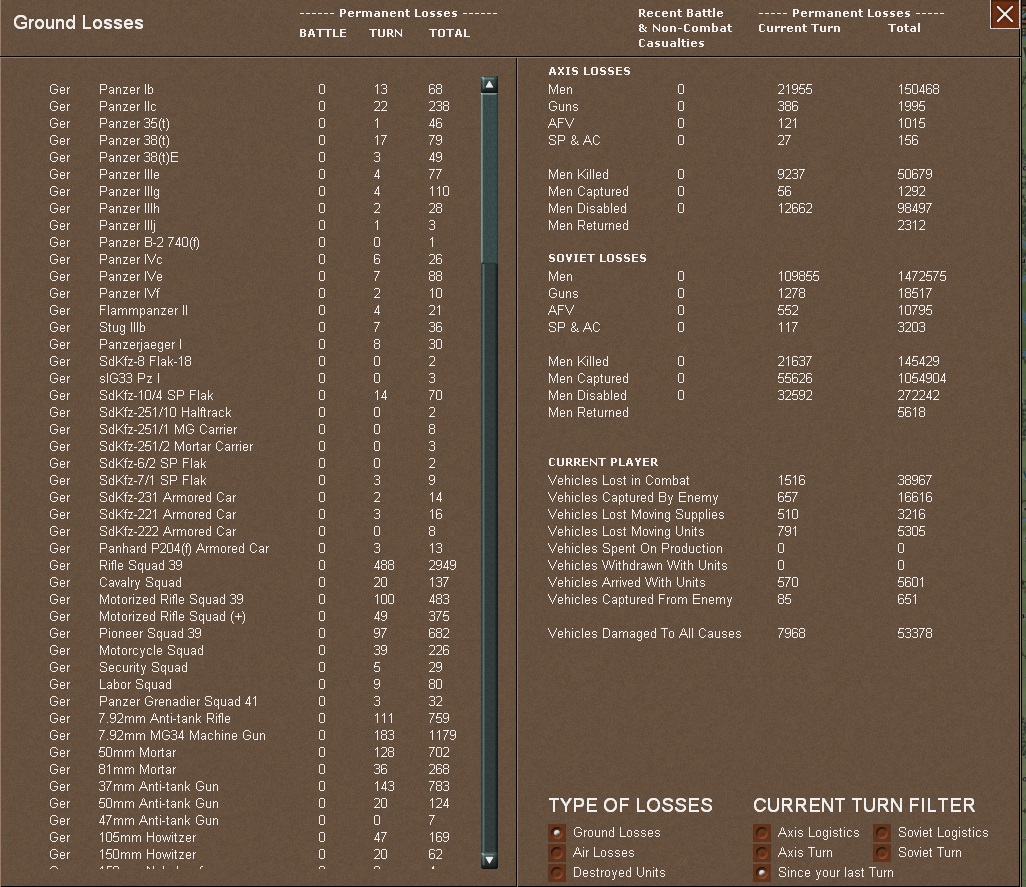Click the Ground Losses window title
Viewport: 1026px width, 887px height.
78,23
